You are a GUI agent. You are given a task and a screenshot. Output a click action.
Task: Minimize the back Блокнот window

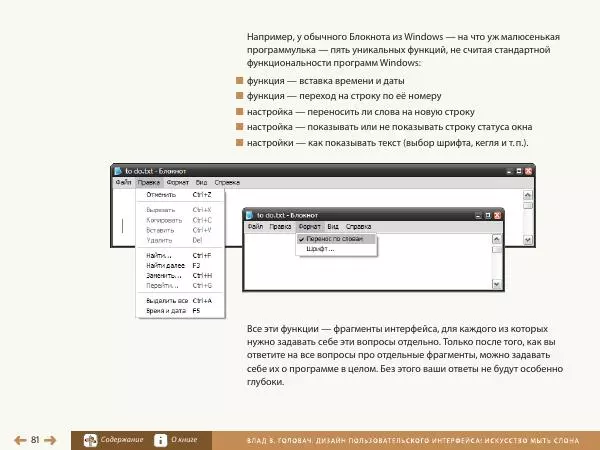(x=509, y=171)
